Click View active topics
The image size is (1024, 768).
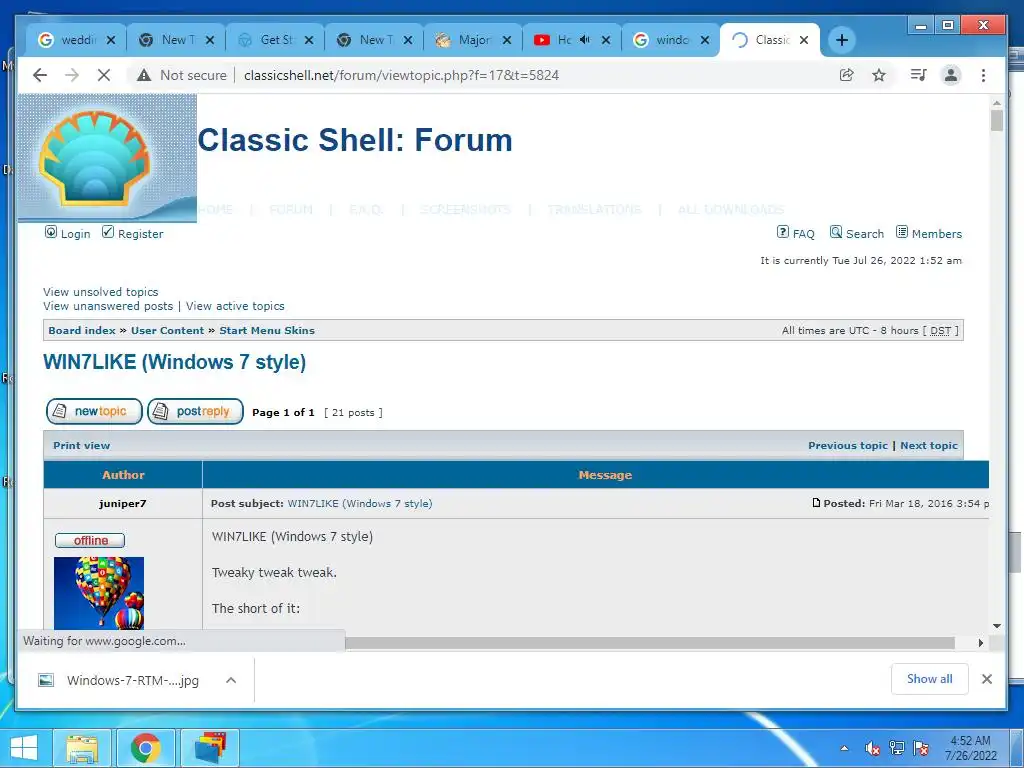pyautogui.click(x=235, y=306)
